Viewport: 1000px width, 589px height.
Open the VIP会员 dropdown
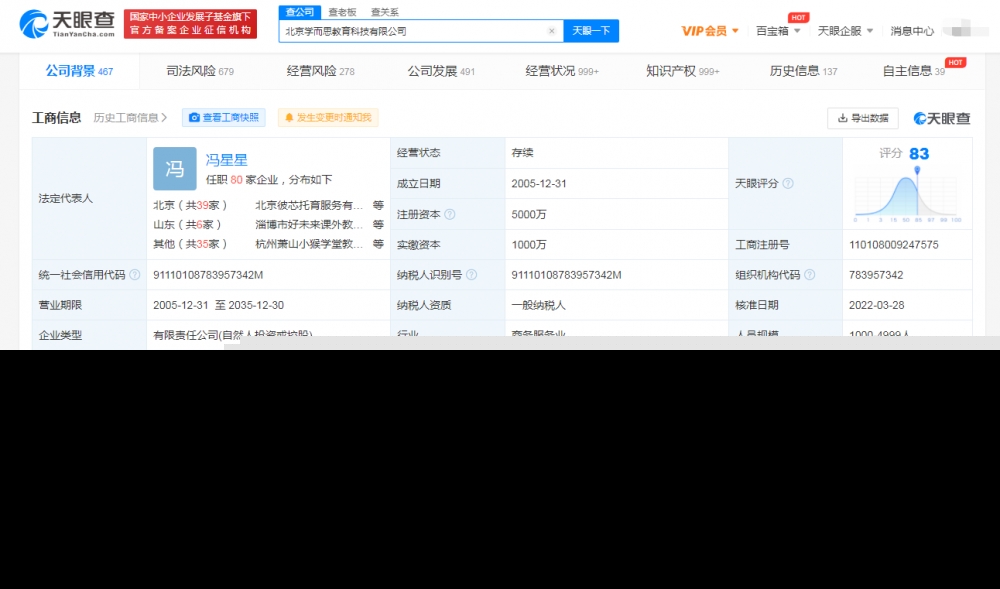pos(709,31)
